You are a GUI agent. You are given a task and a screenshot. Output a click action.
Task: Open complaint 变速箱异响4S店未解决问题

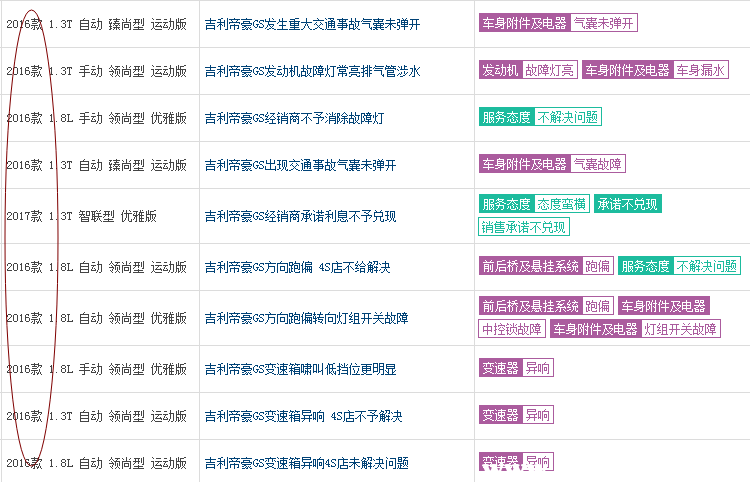pos(306,463)
